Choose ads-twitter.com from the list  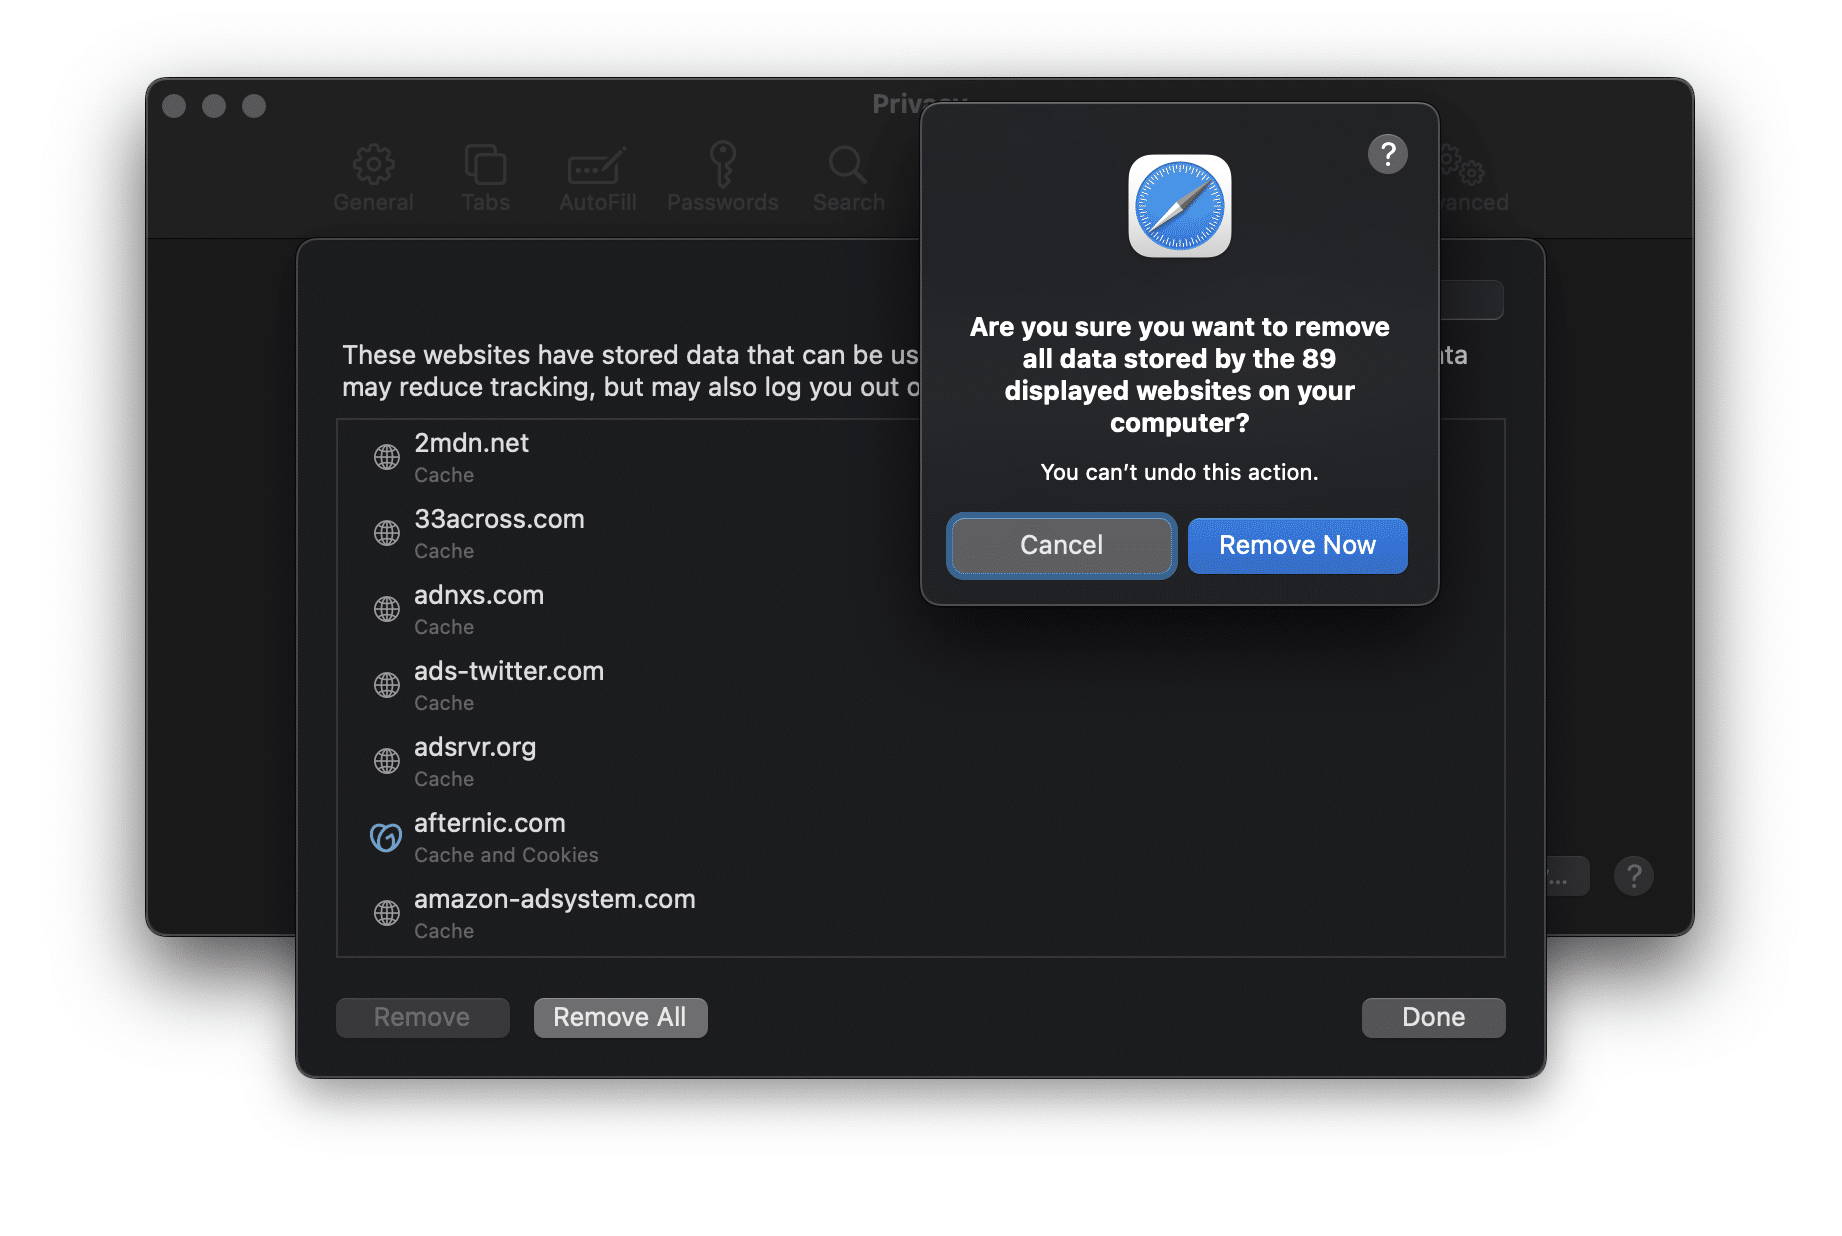[509, 685]
